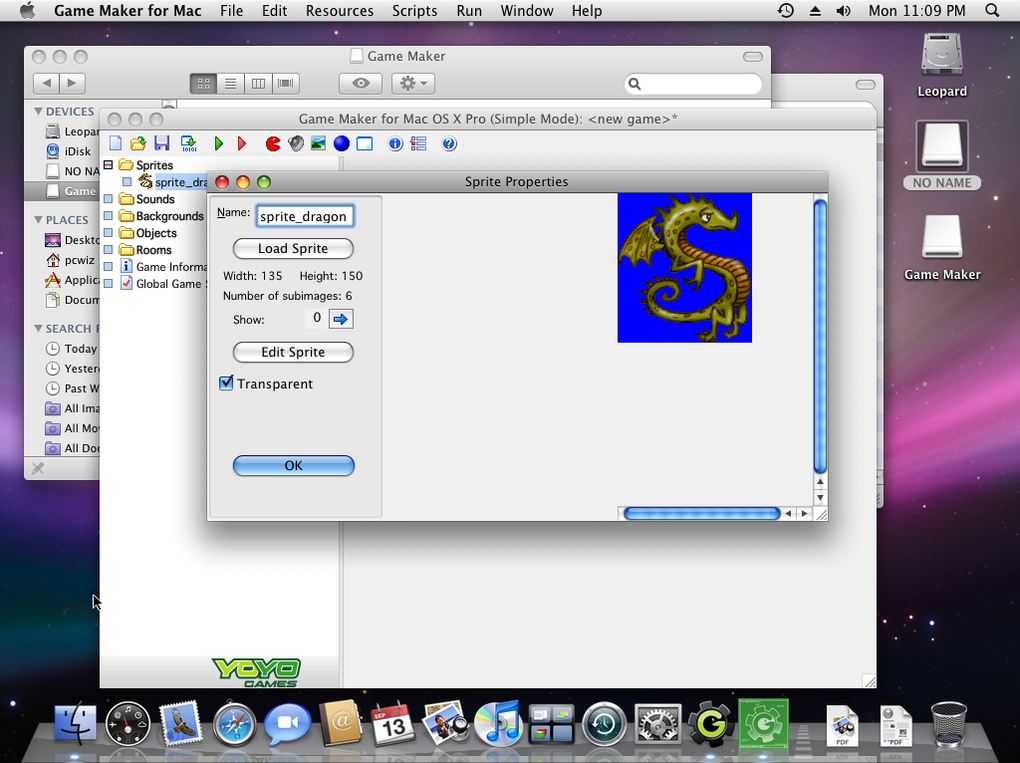
Task: Open the blue question mark help icon
Action: [x=449, y=144]
